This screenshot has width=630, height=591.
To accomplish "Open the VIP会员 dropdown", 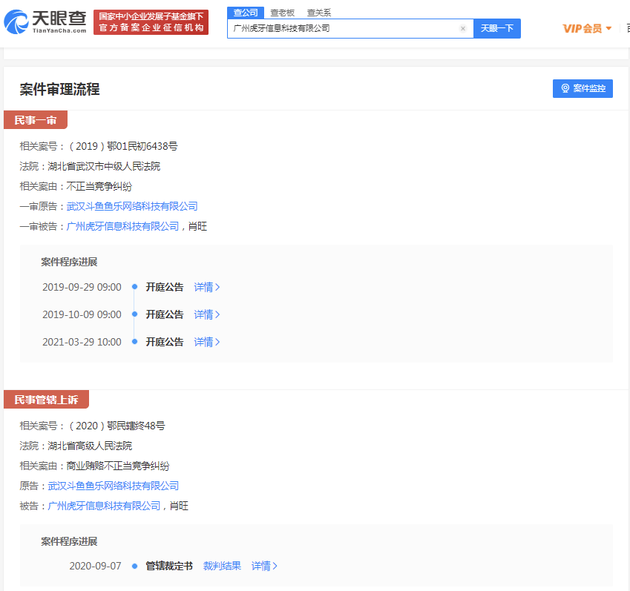I will coord(587,29).
